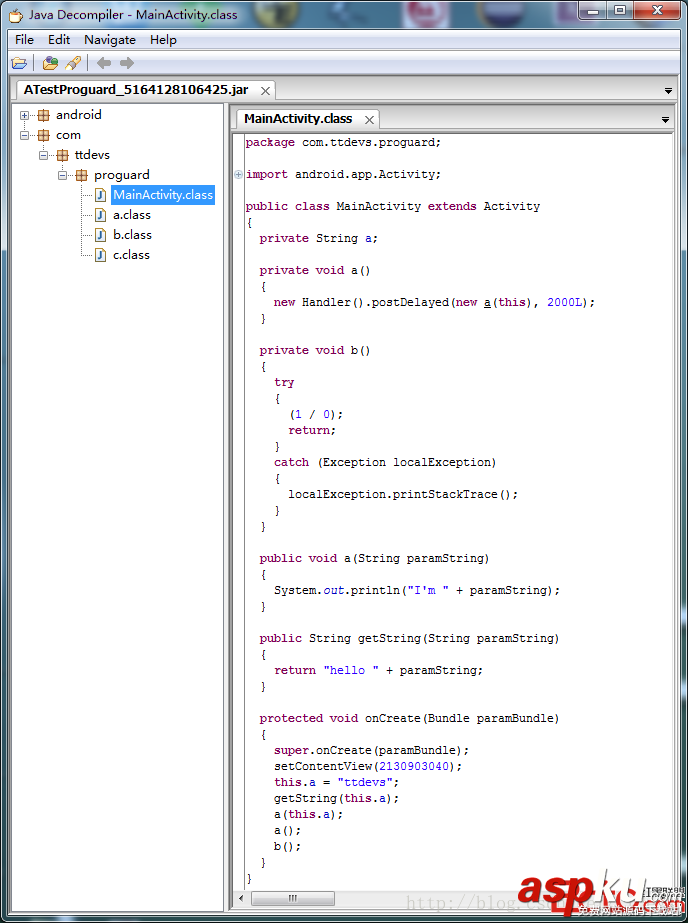The image size is (688, 923).
Task: Expand the collapsed import statements
Action: click(238, 174)
